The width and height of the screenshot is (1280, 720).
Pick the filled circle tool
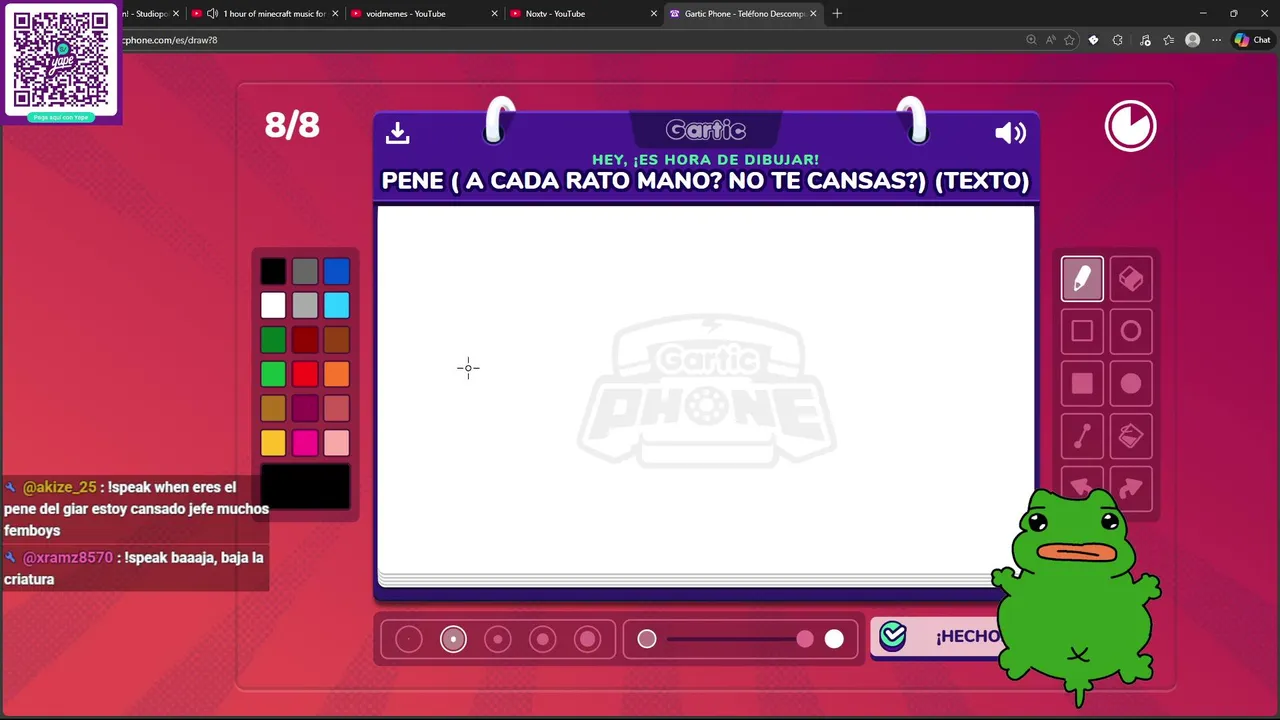[1131, 383]
